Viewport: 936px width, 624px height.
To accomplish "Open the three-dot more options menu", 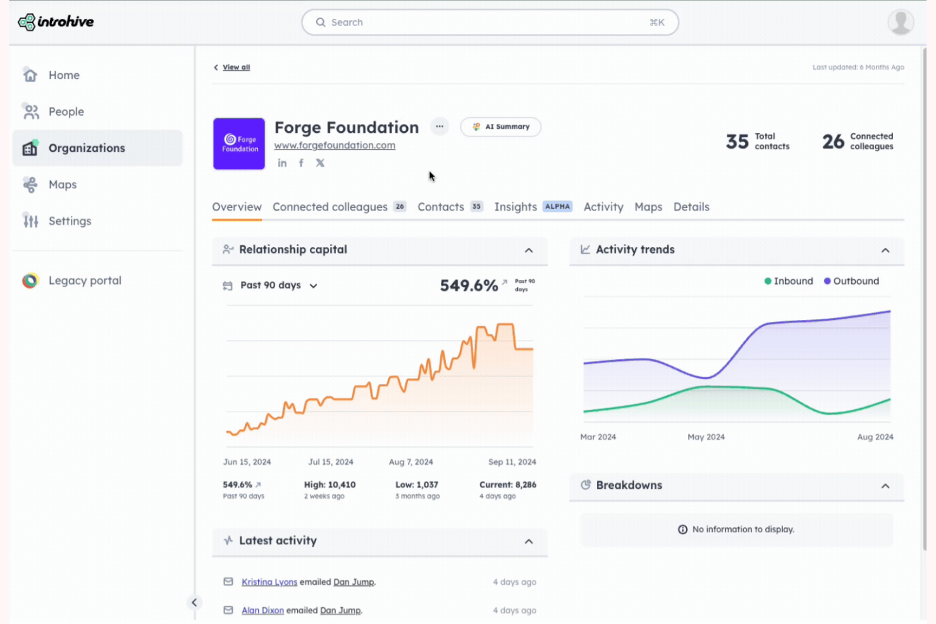I will click(x=439, y=127).
